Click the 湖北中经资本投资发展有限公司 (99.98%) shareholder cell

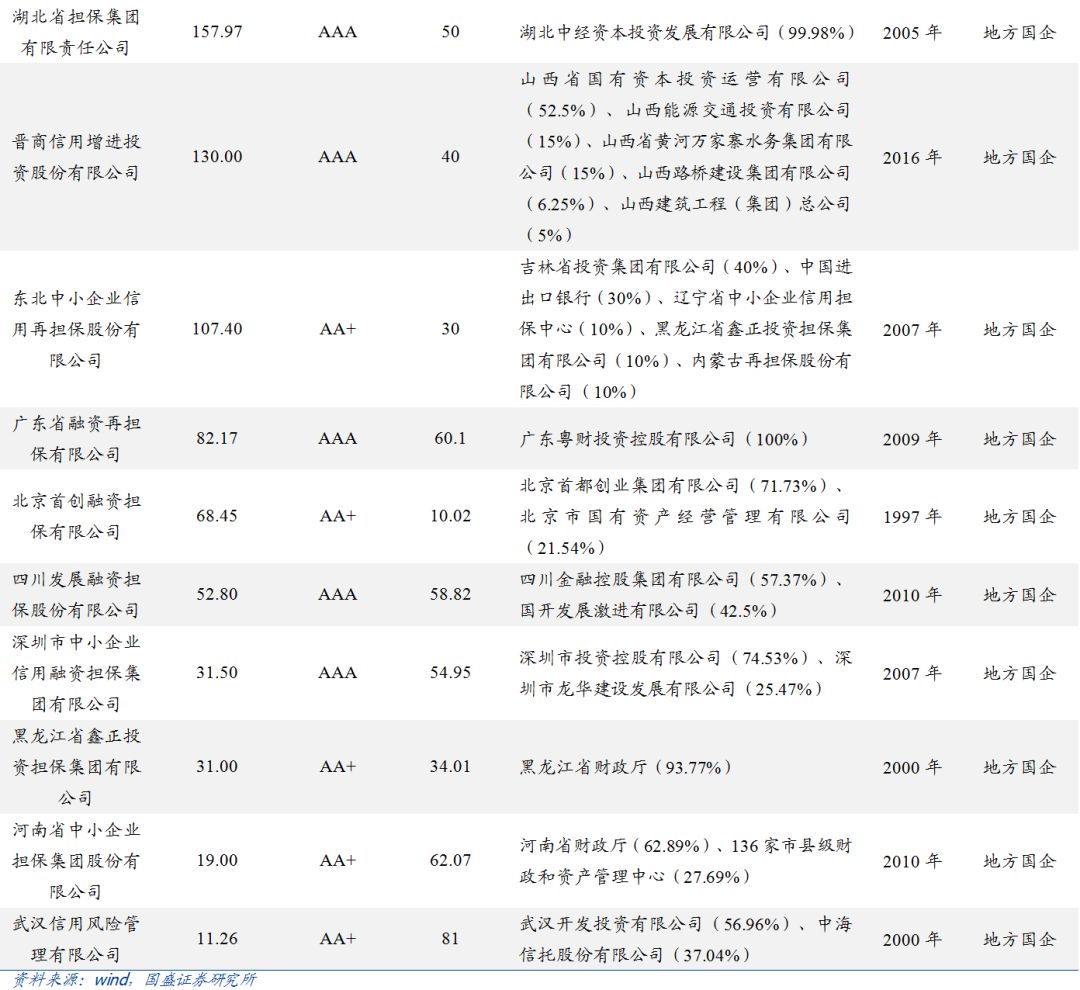click(687, 32)
